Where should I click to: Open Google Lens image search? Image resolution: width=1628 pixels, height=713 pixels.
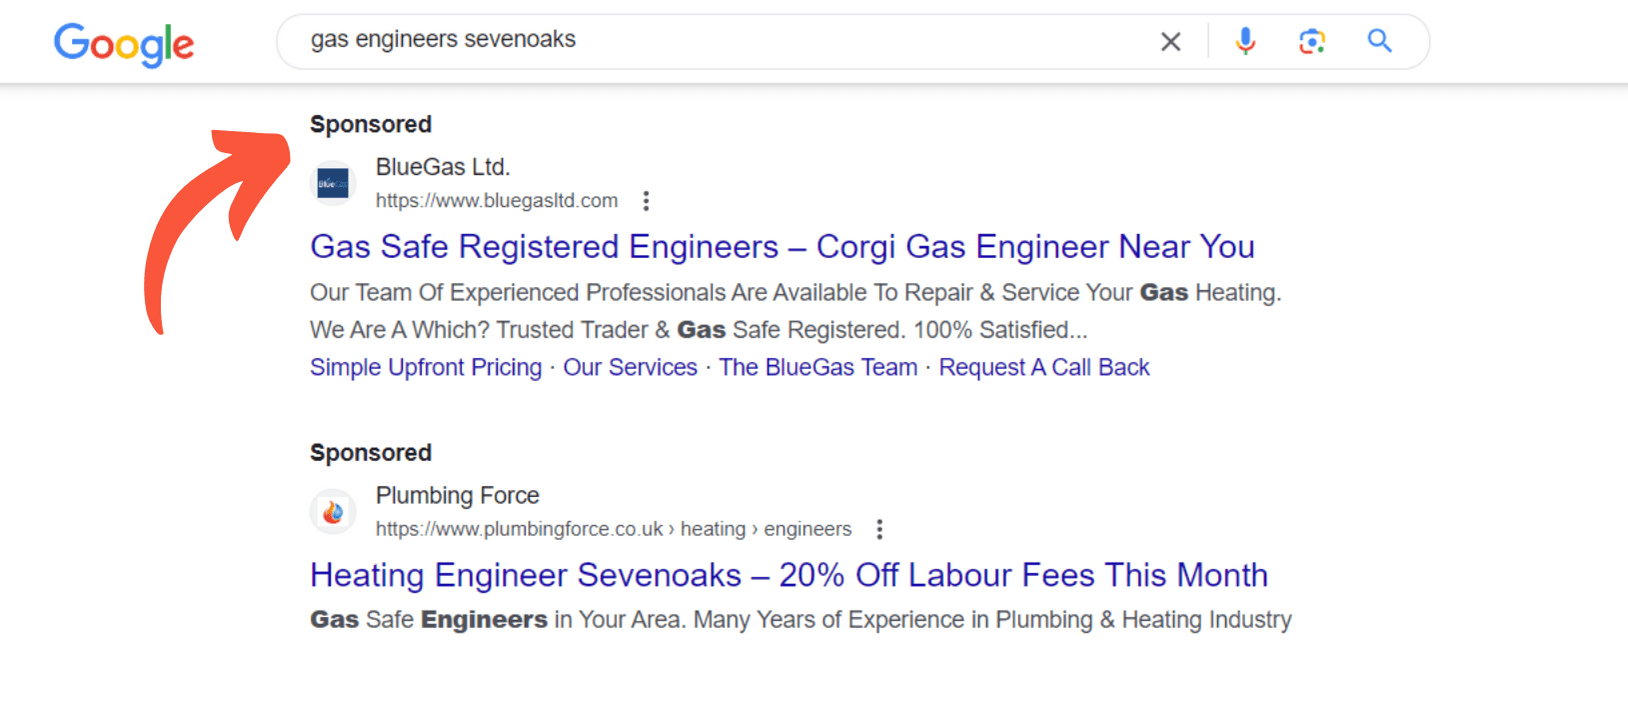pyautogui.click(x=1312, y=41)
